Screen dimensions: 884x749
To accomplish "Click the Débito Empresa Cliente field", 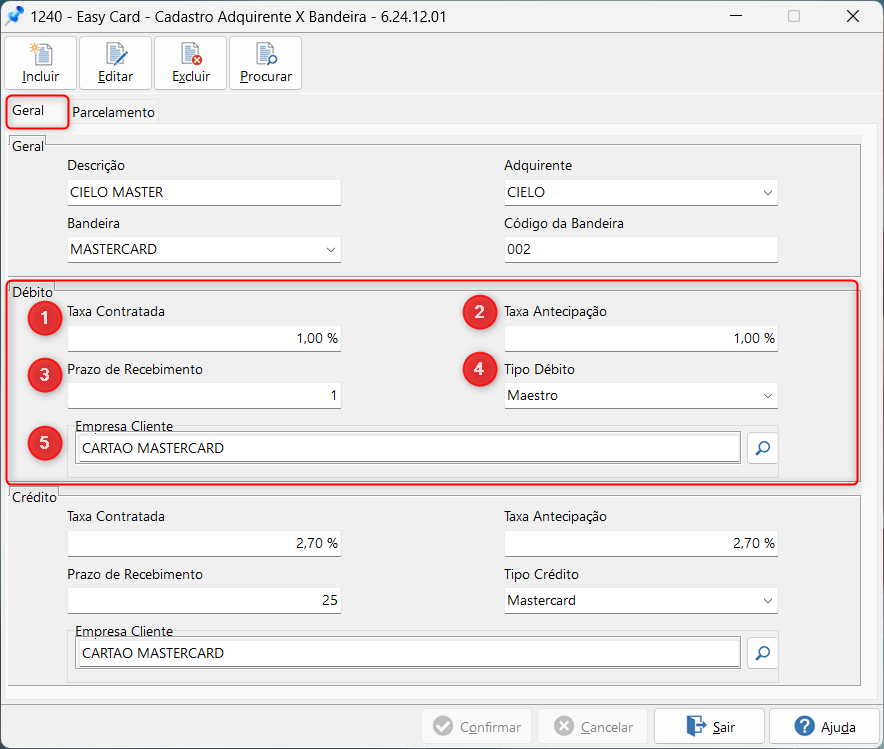I will 410,448.
